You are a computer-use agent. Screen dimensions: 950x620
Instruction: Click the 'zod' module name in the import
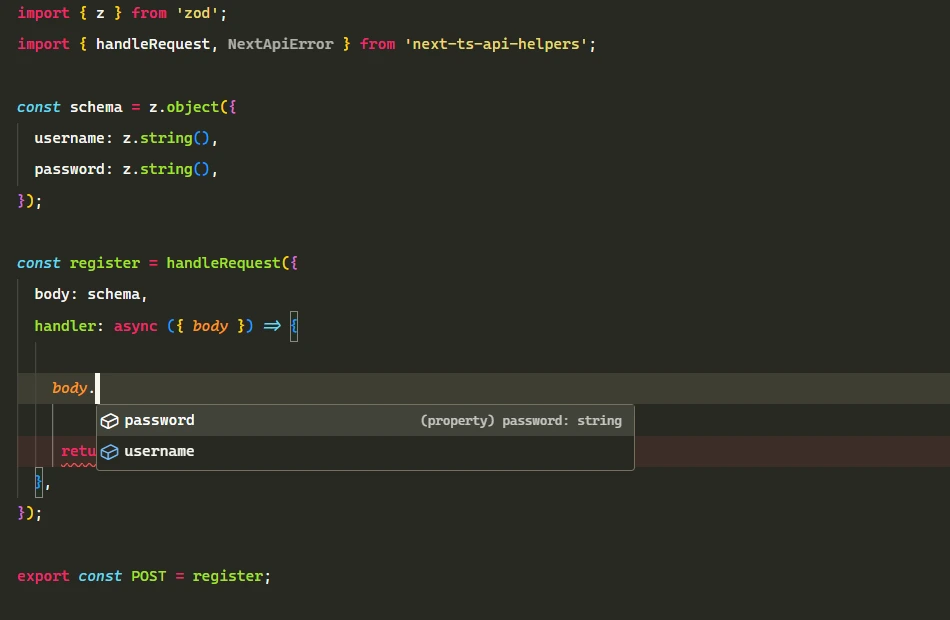[x=196, y=13]
